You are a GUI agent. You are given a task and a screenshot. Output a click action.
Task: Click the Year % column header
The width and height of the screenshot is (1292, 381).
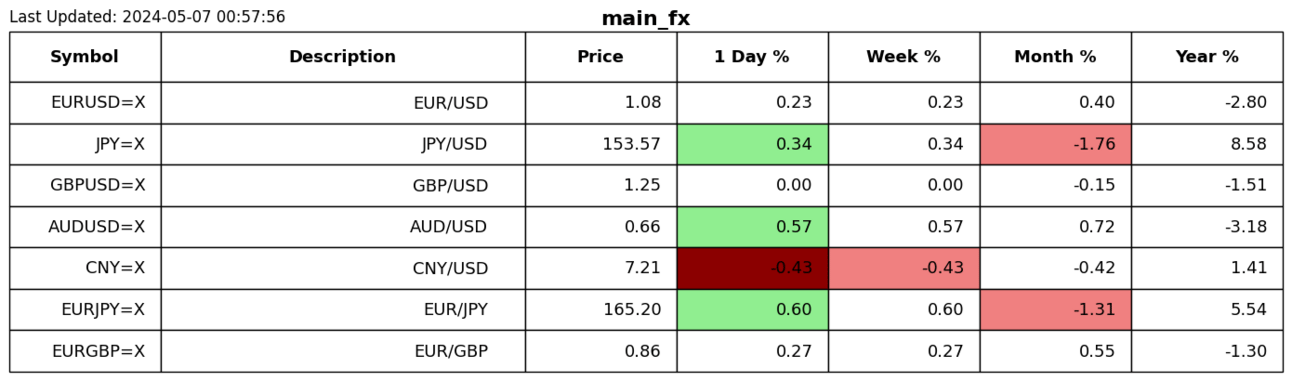1207,57
